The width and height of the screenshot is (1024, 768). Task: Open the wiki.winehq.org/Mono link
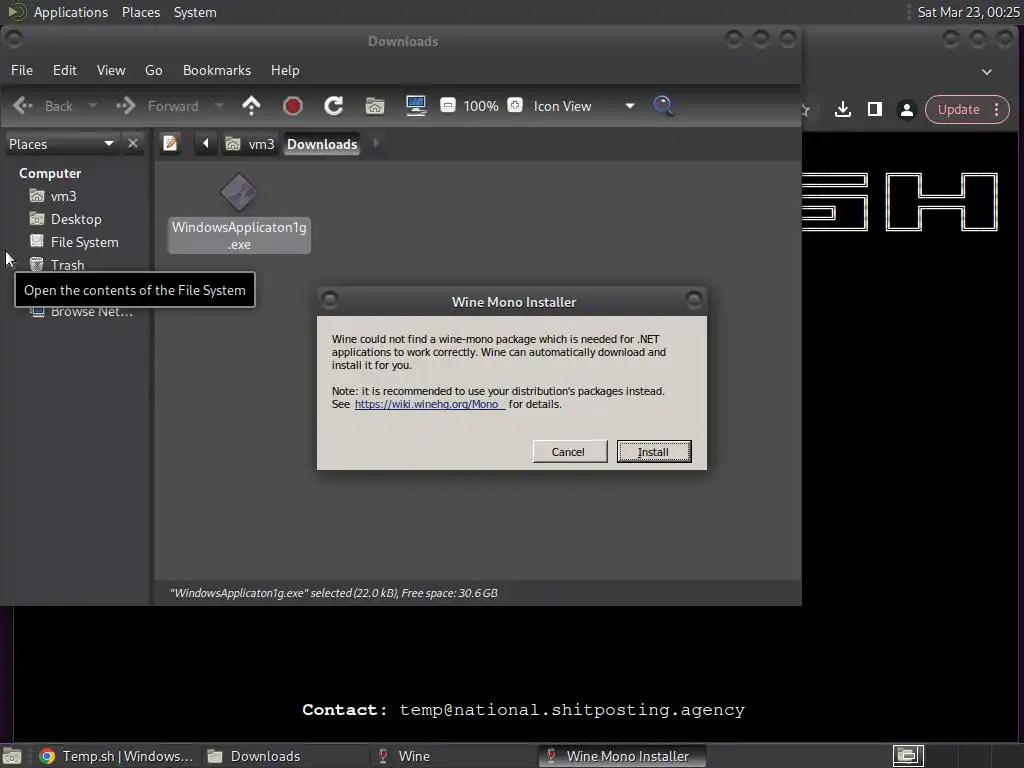(428, 404)
